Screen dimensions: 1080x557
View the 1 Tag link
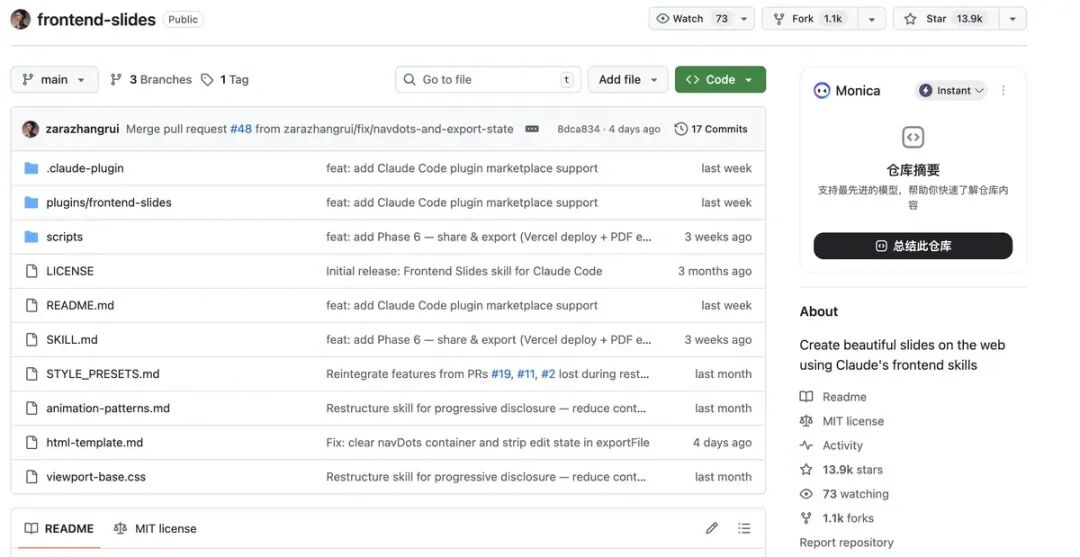click(x=225, y=80)
